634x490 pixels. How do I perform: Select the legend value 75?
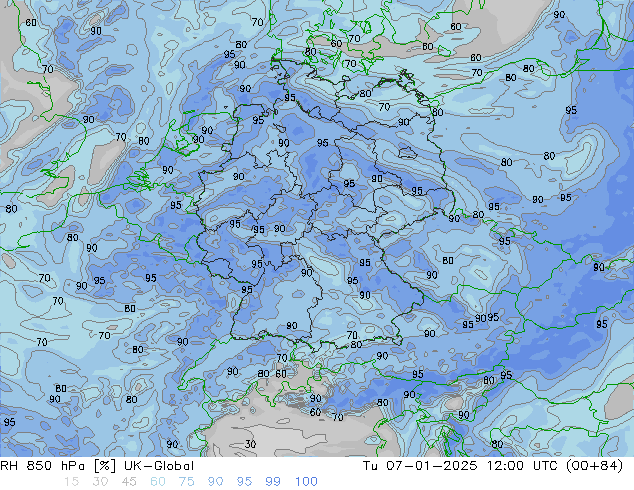pyautogui.click(x=186, y=482)
